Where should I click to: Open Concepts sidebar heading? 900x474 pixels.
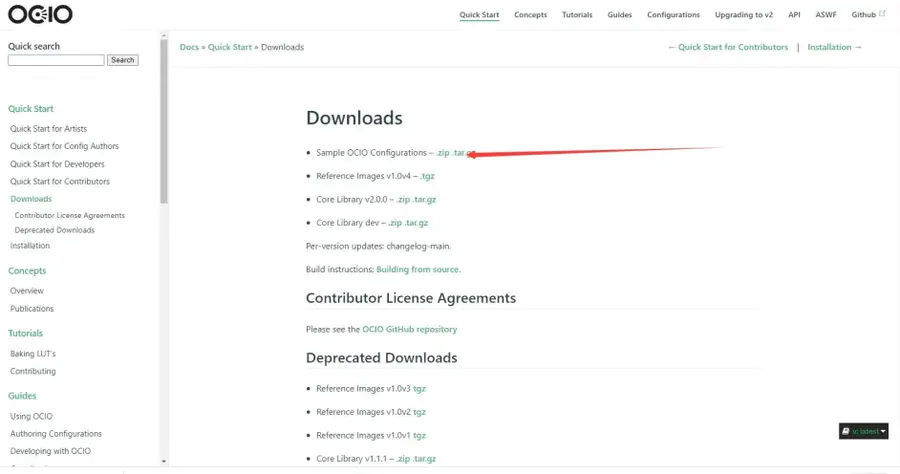click(27, 270)
